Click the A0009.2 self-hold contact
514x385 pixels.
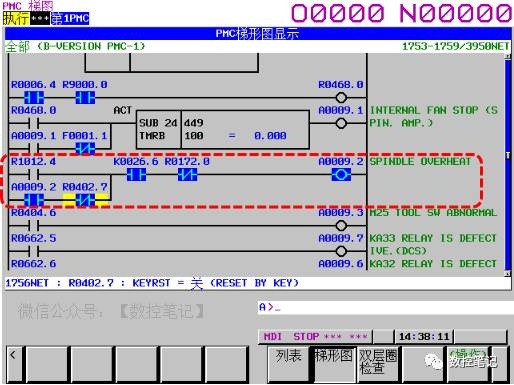click(34, 200)
